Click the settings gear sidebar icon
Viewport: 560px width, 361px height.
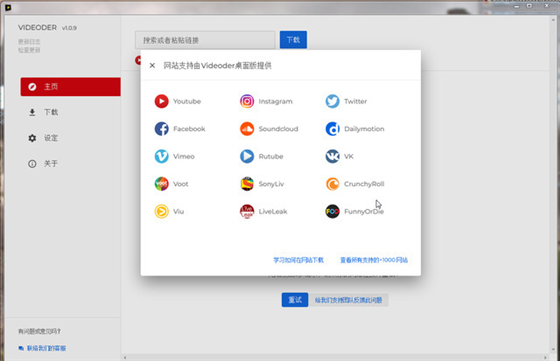click(32, 138)
